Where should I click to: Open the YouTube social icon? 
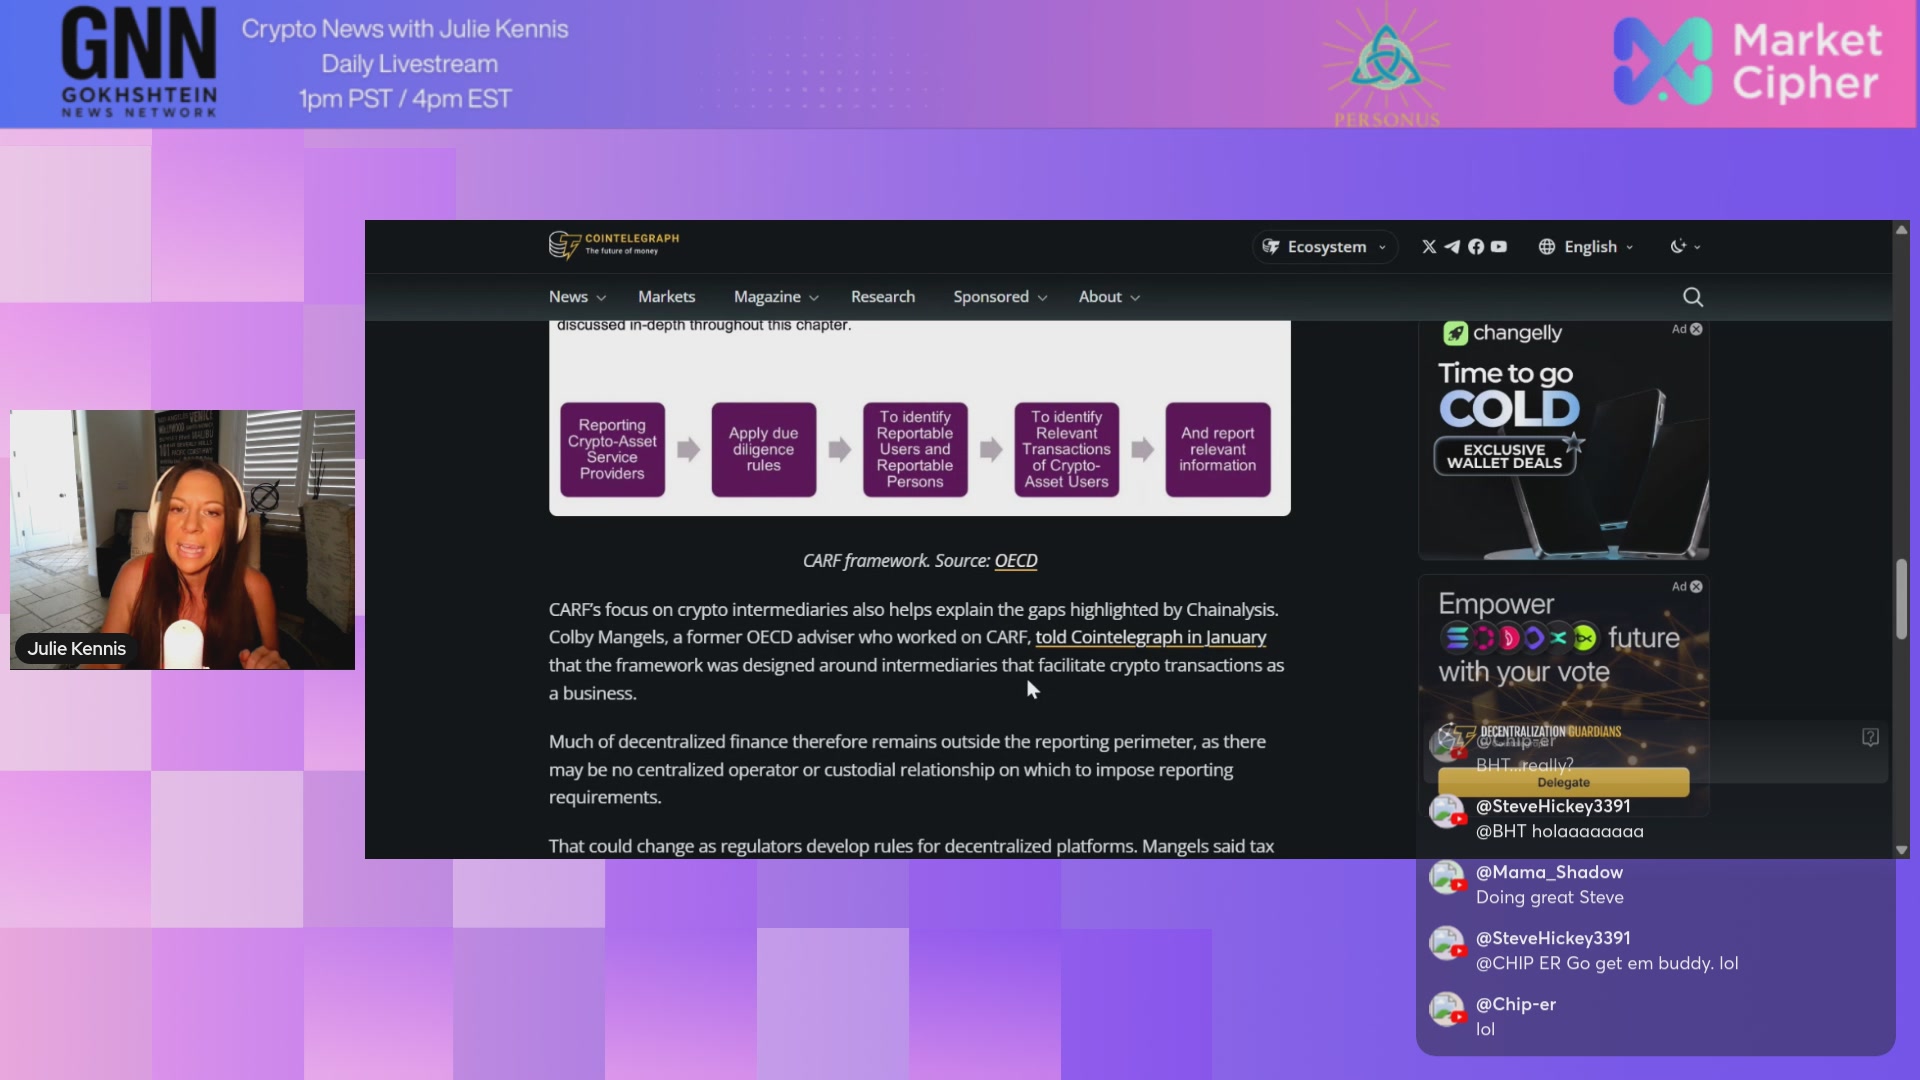click(x=1499, y=247)
